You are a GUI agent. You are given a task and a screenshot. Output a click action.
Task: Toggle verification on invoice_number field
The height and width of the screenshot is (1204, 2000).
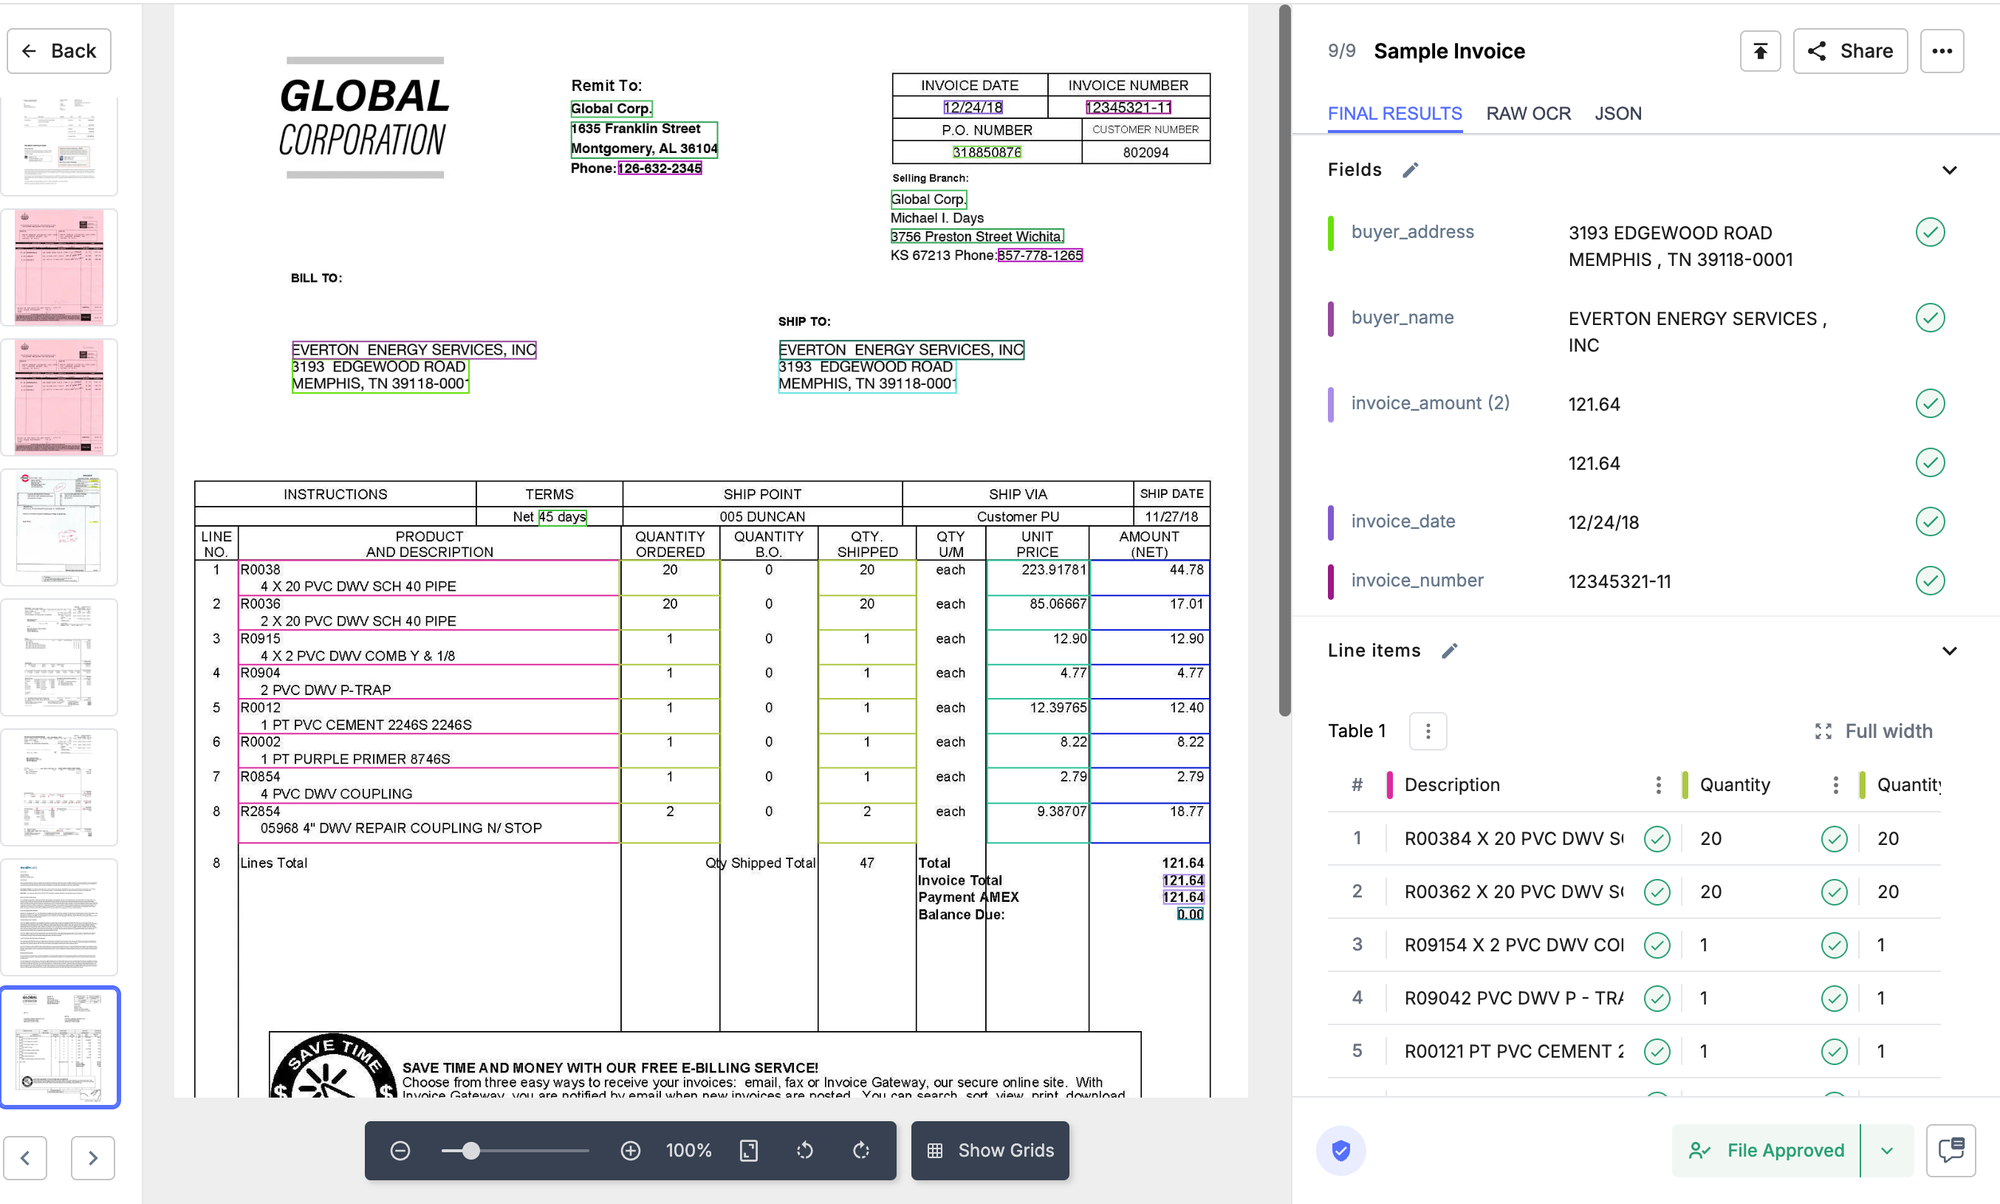[1931, 580]
